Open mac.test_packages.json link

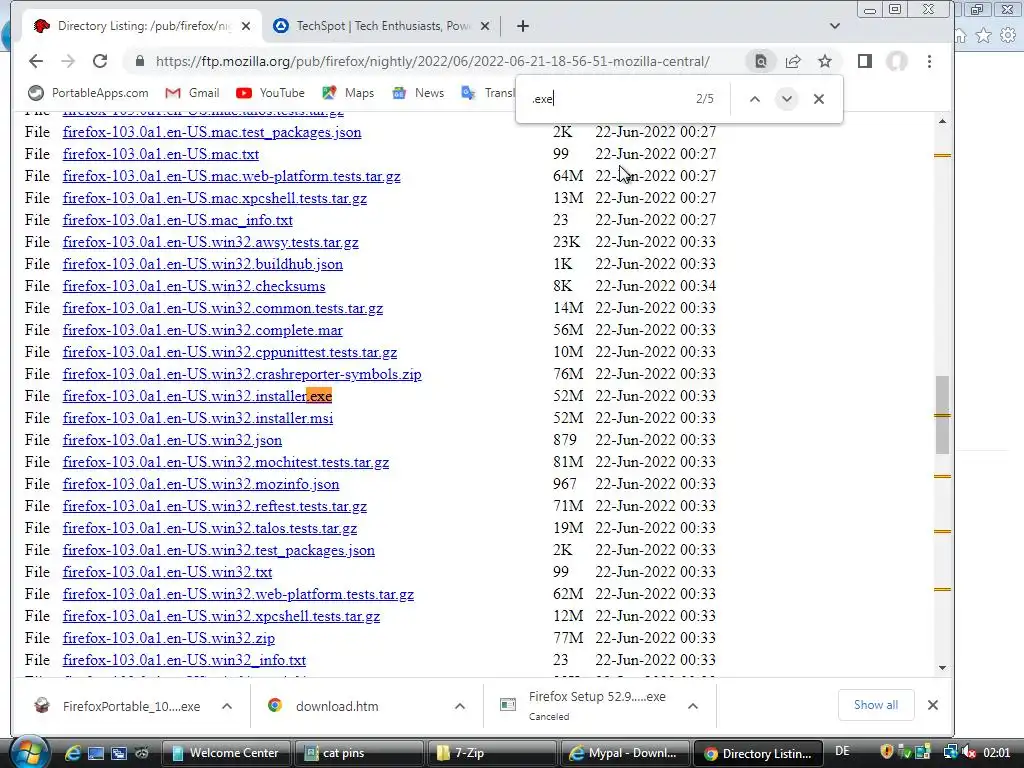(212, 132)
